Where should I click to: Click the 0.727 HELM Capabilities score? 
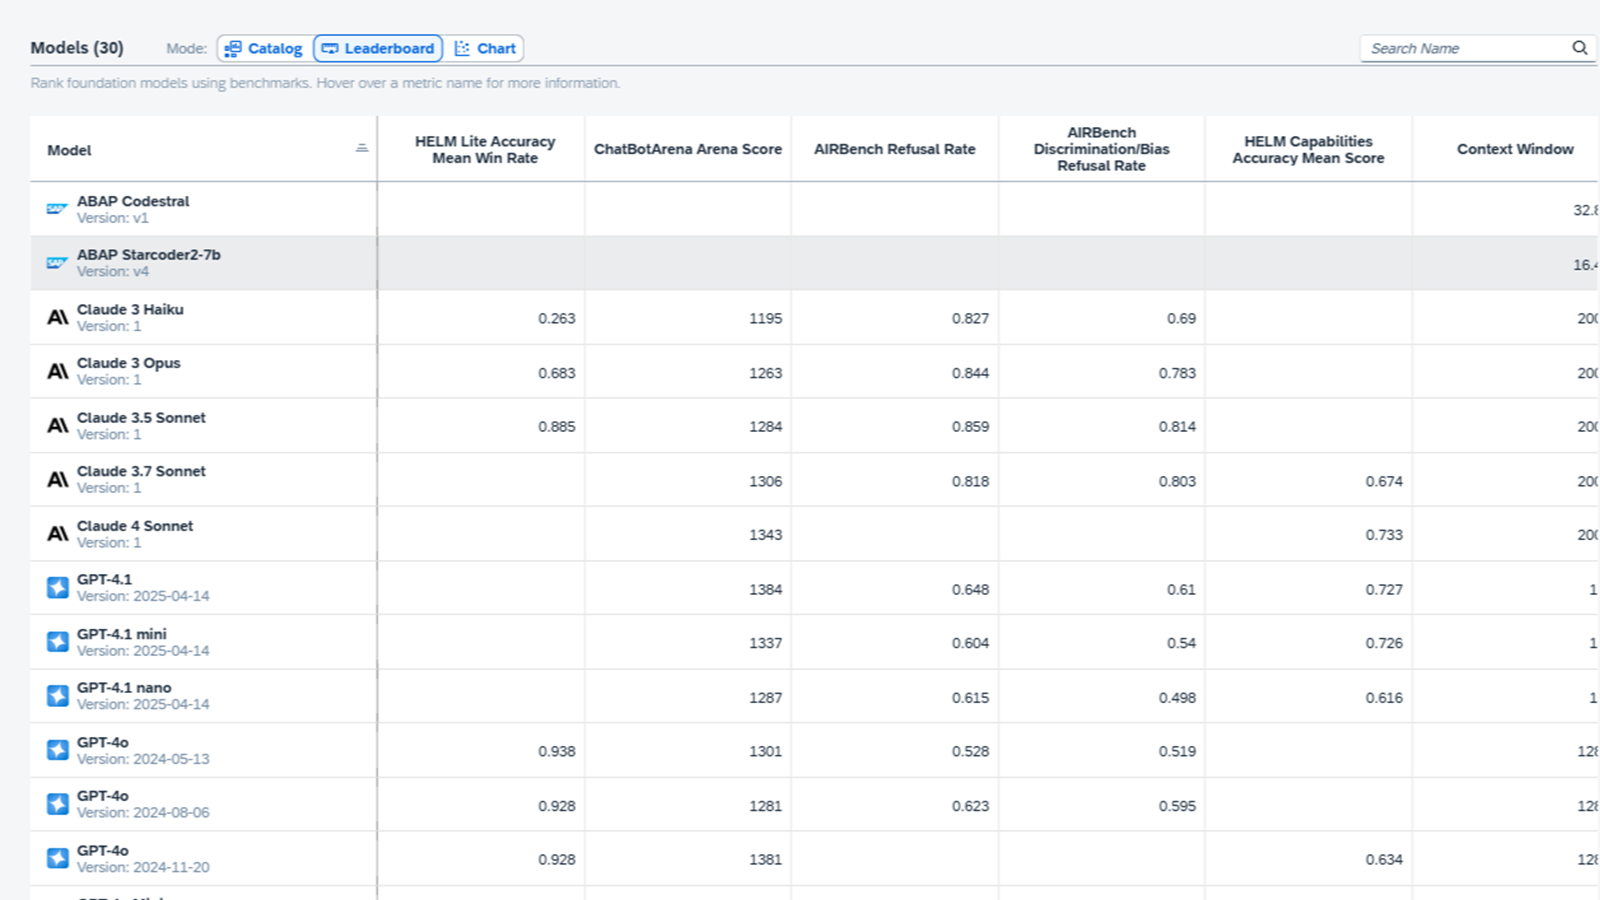[1384, 589]
